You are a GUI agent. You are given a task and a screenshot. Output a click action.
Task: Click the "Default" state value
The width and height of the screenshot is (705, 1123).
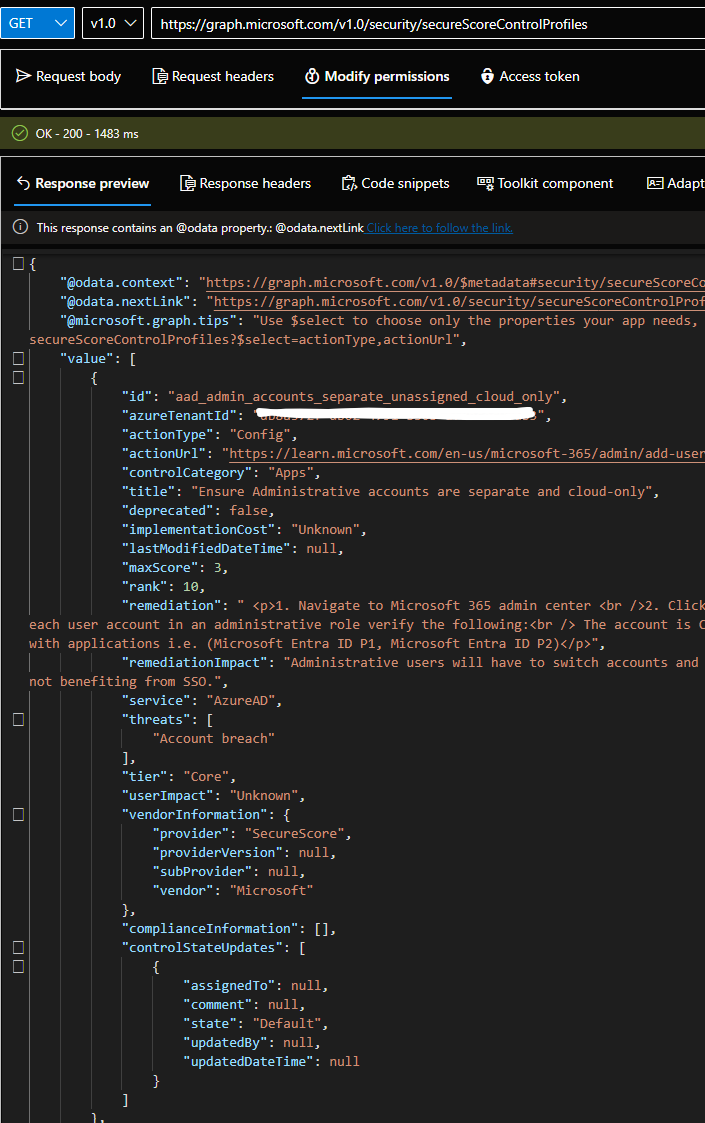287,1023
